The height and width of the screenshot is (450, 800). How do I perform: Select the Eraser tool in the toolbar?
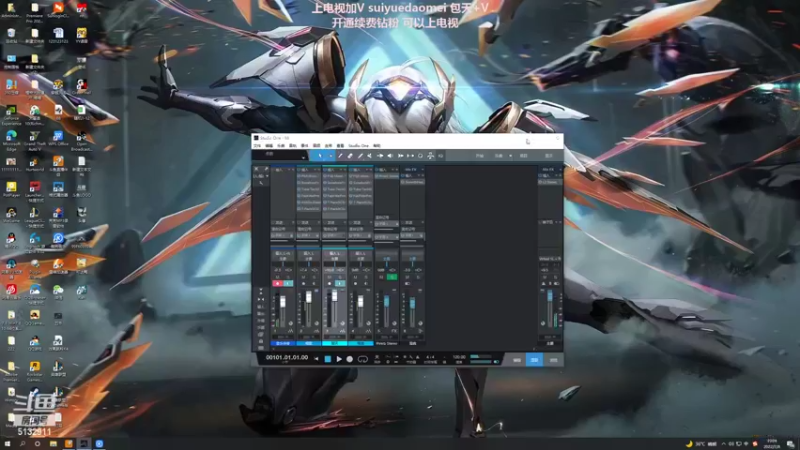(350, 156)
